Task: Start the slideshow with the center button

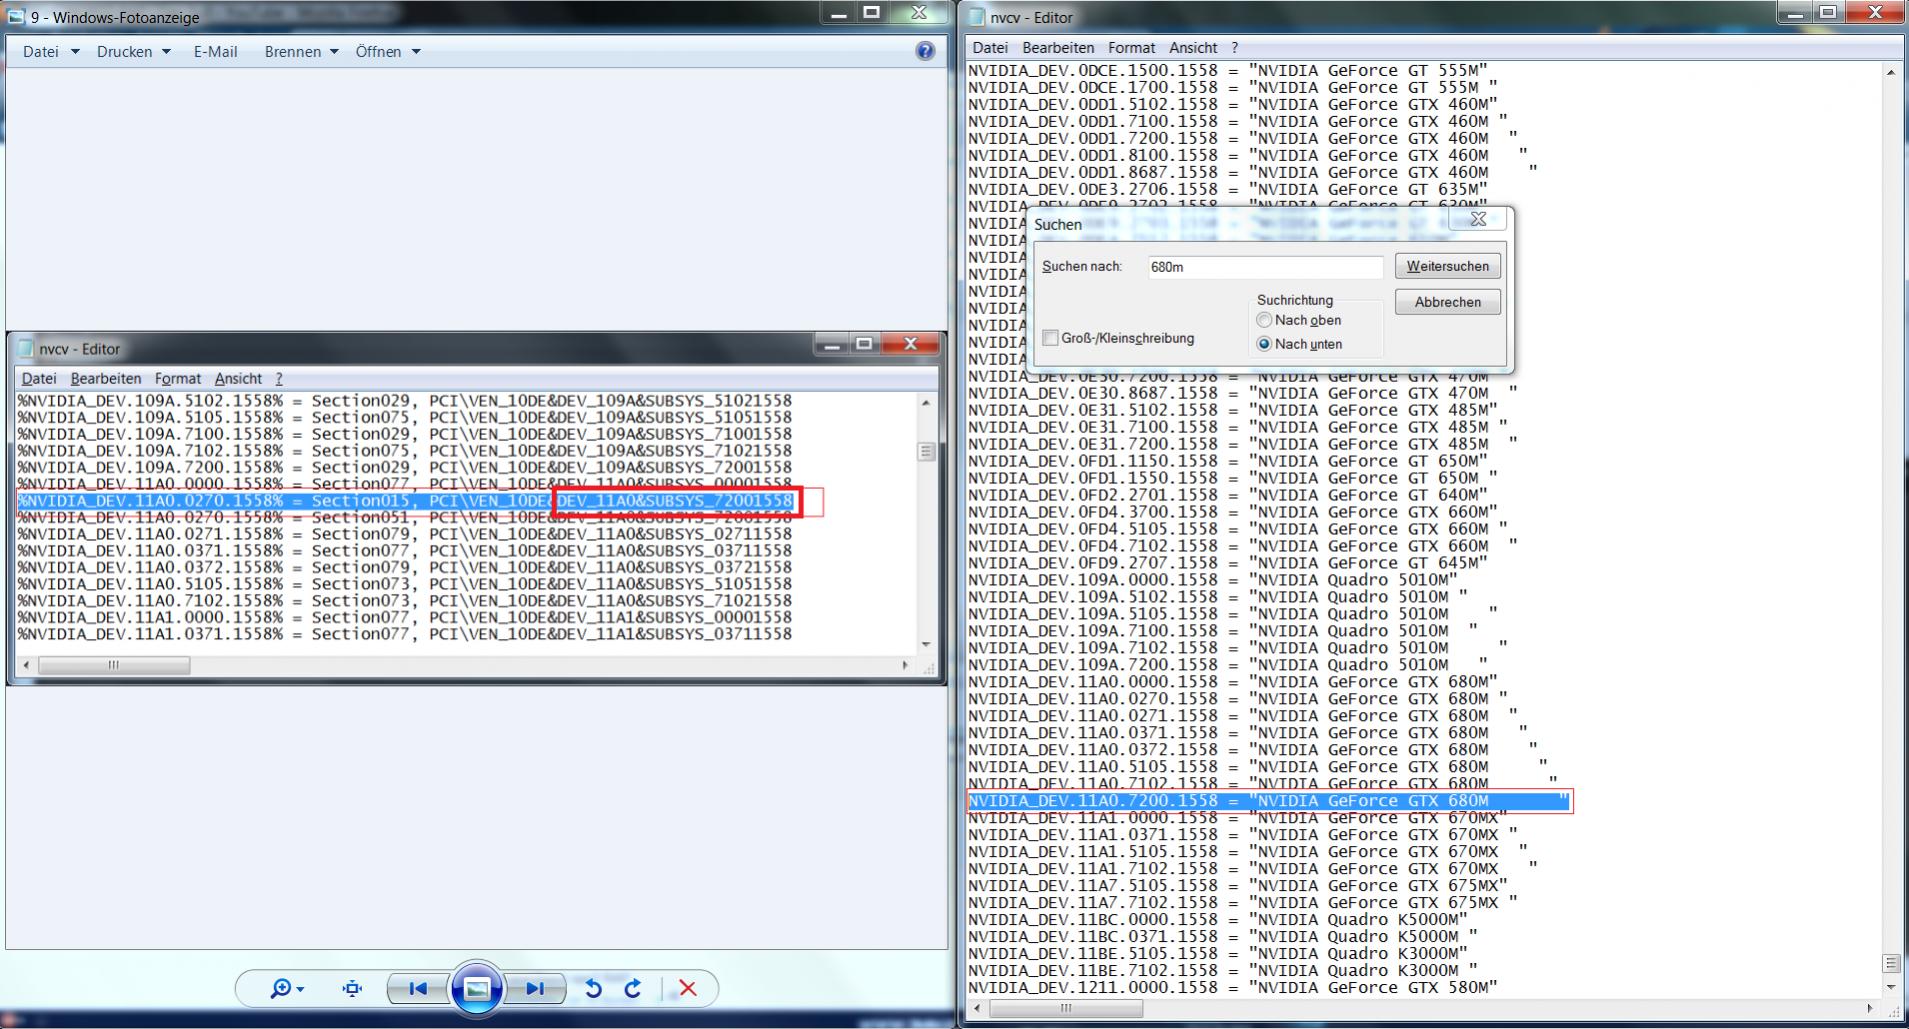Action: coord(477,989)
